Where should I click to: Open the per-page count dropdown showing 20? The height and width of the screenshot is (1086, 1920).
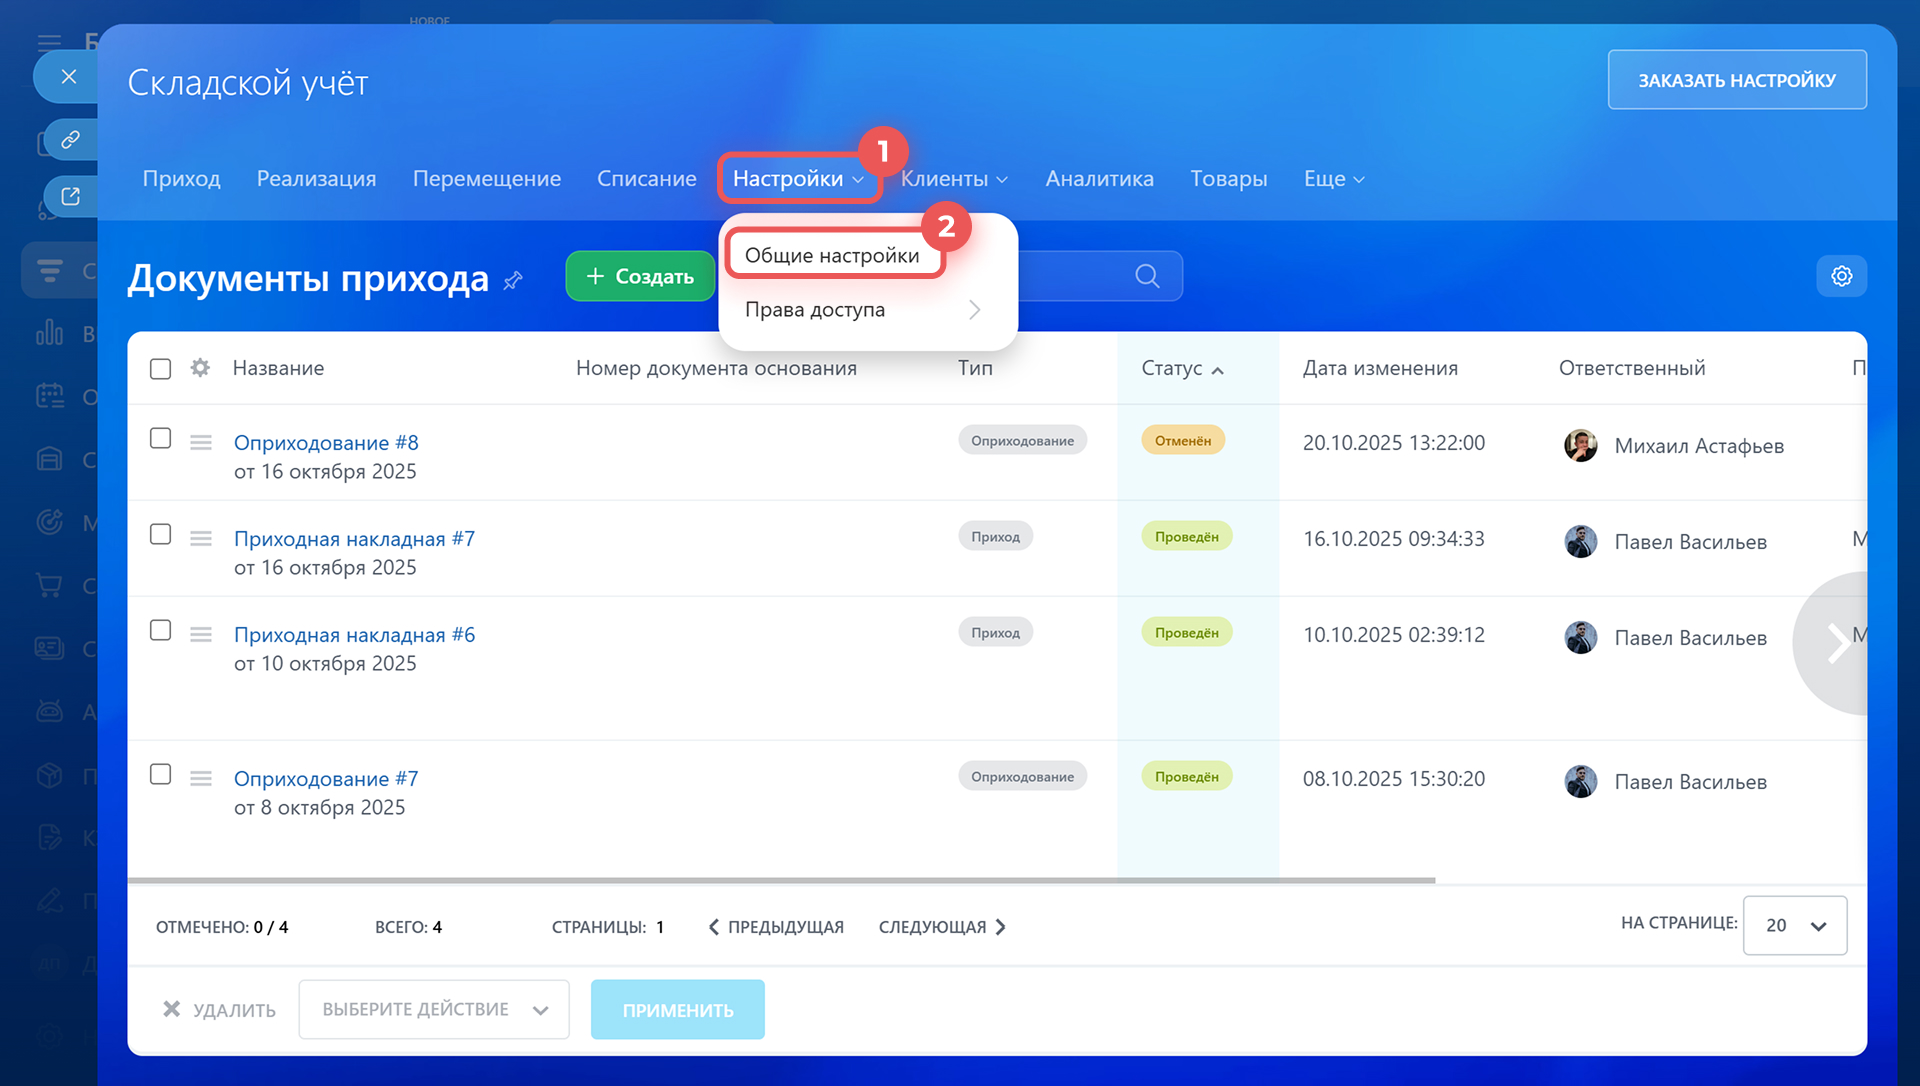[1794, 926]
